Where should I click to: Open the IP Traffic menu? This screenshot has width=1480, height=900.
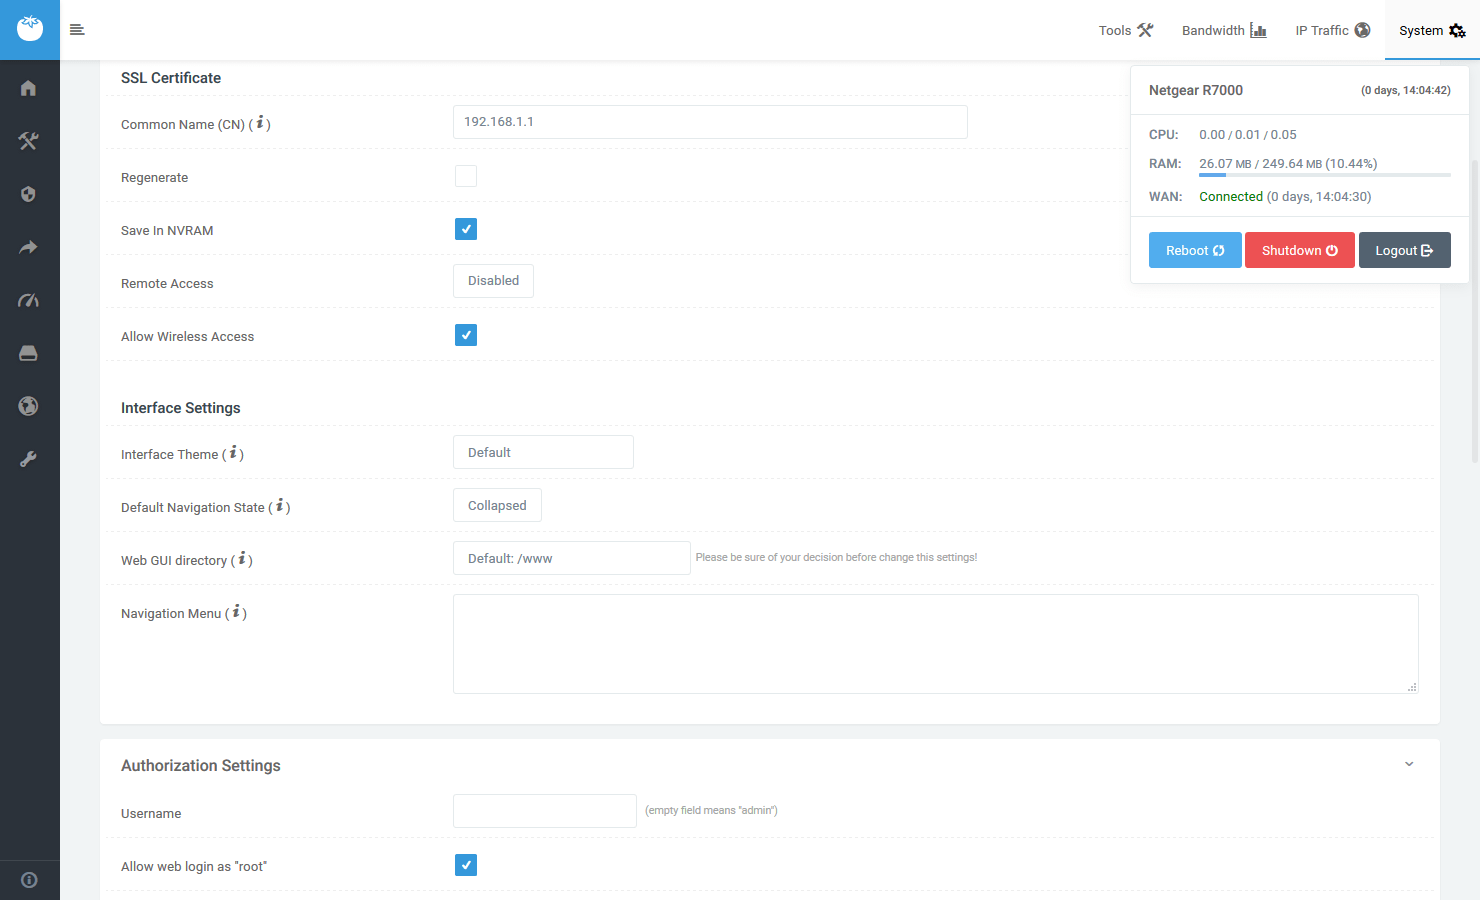click(x=1332, y=30)
